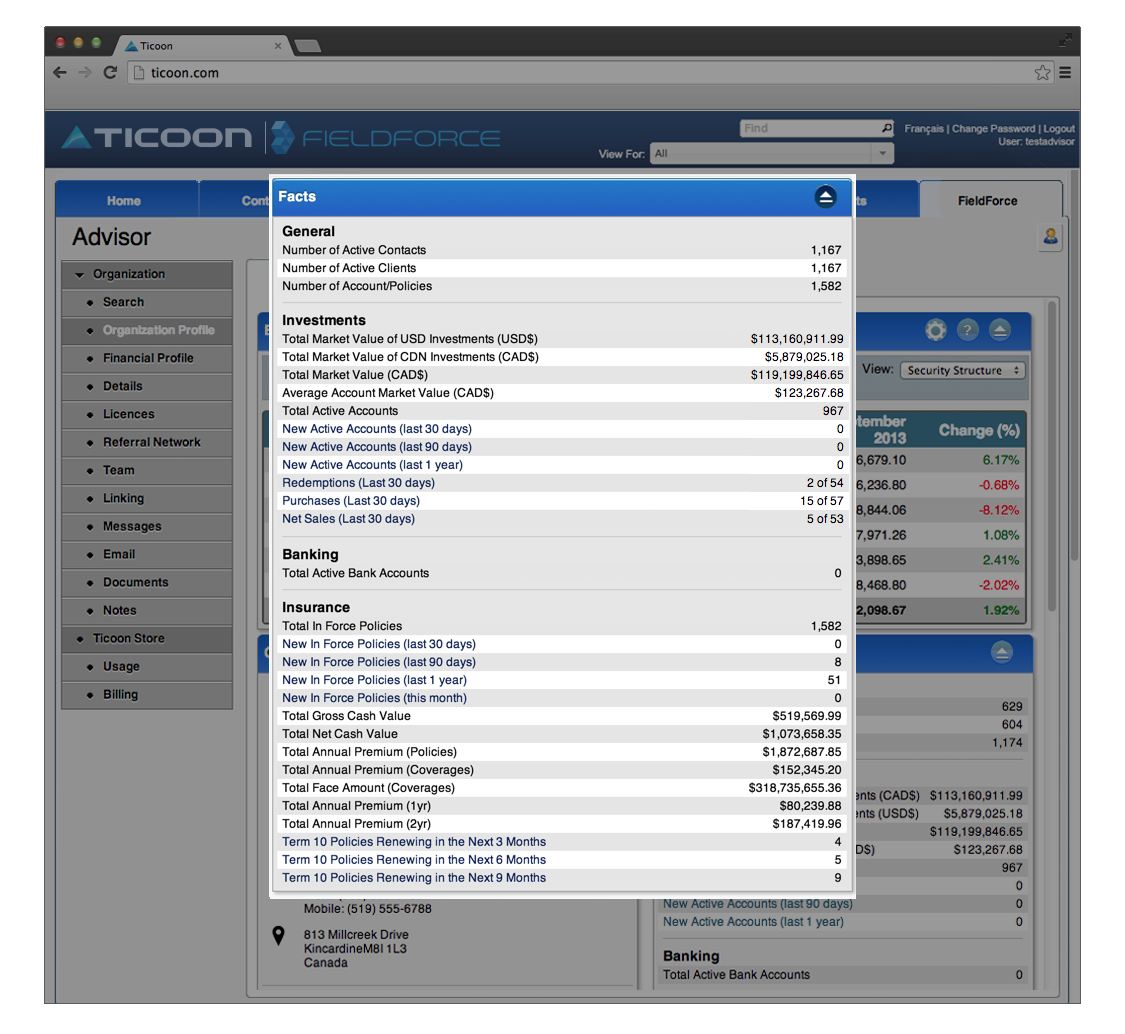Bookmark the page with the star icon
Screen dimensions: 1125x1034
point(1042,72)
